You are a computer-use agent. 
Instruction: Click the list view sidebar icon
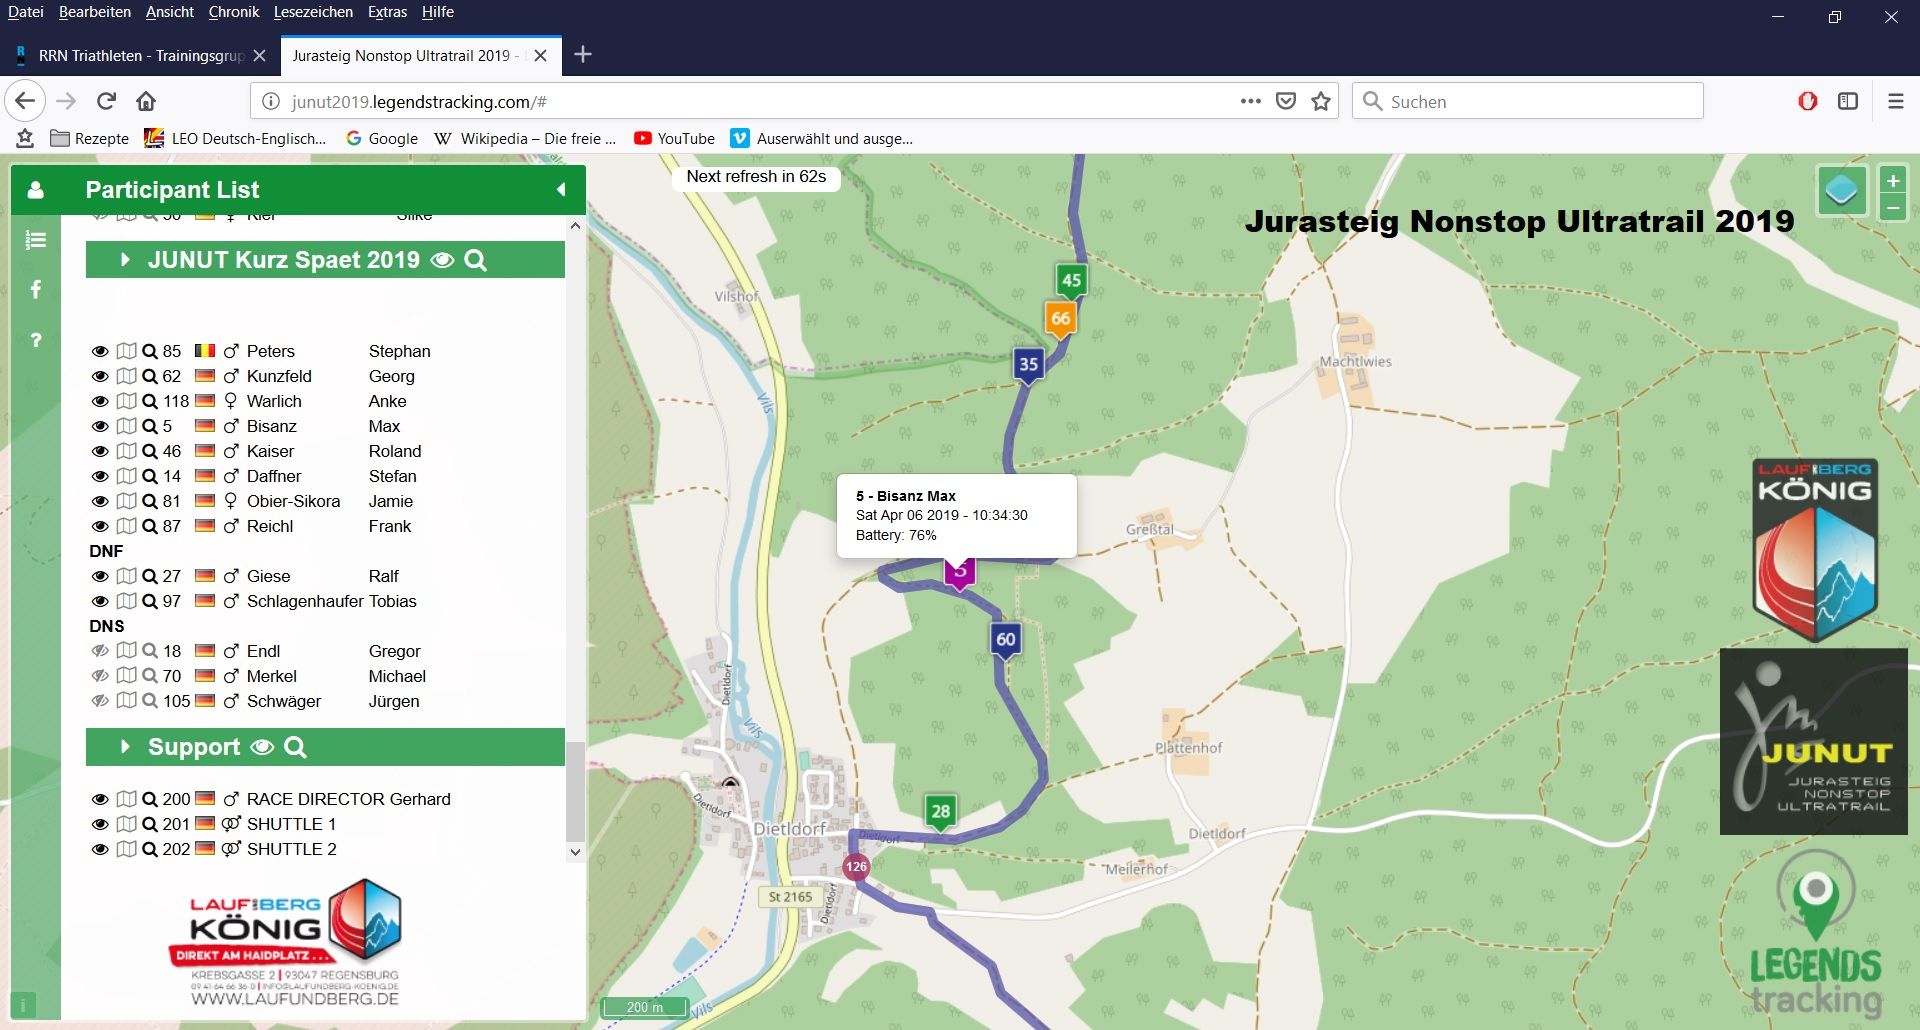(36, 240)
